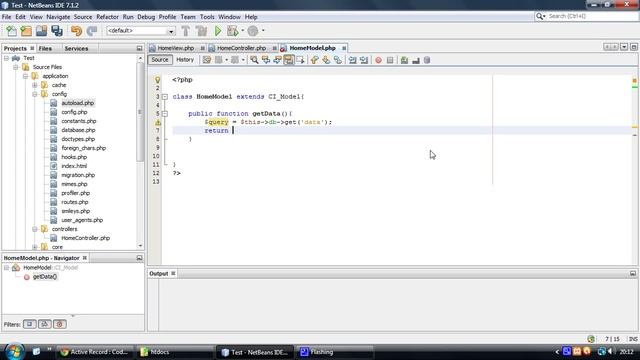Select getData() in the Navigator

tap(45, 277)
